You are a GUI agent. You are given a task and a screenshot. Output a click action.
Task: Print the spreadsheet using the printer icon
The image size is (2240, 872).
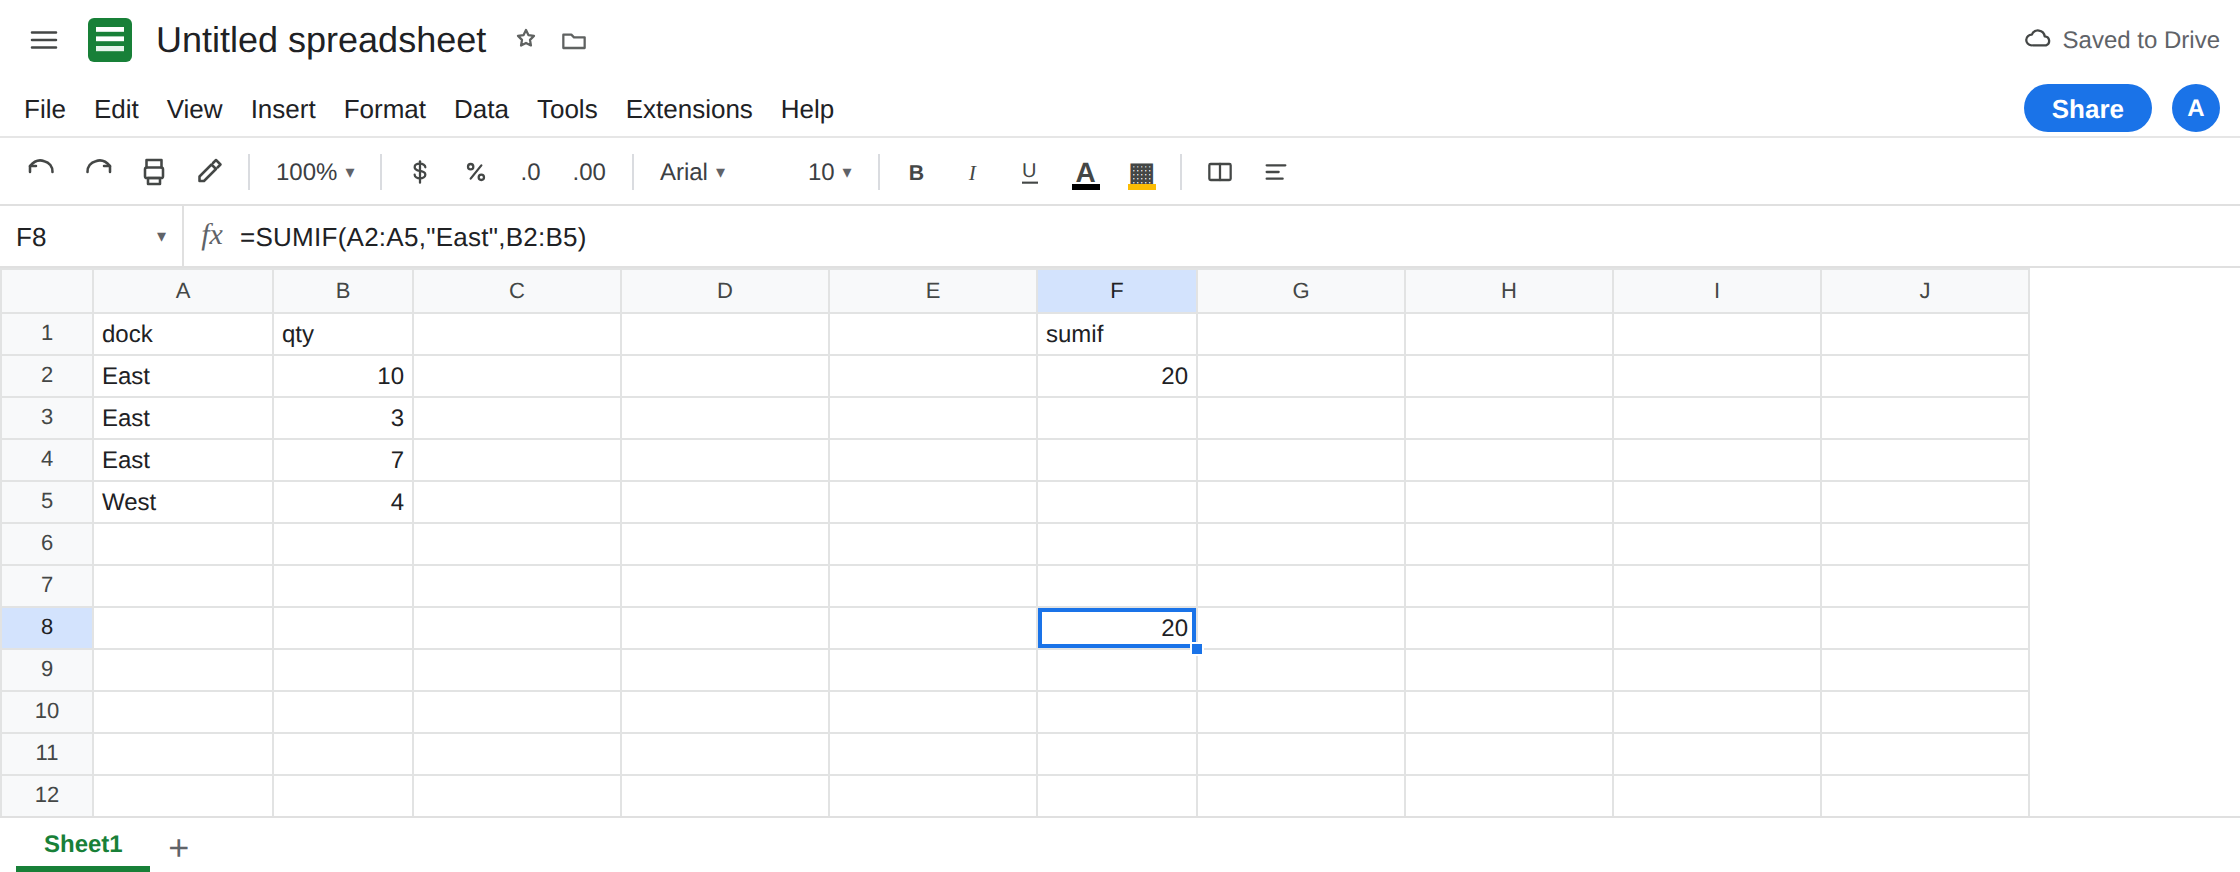[154, 171]
